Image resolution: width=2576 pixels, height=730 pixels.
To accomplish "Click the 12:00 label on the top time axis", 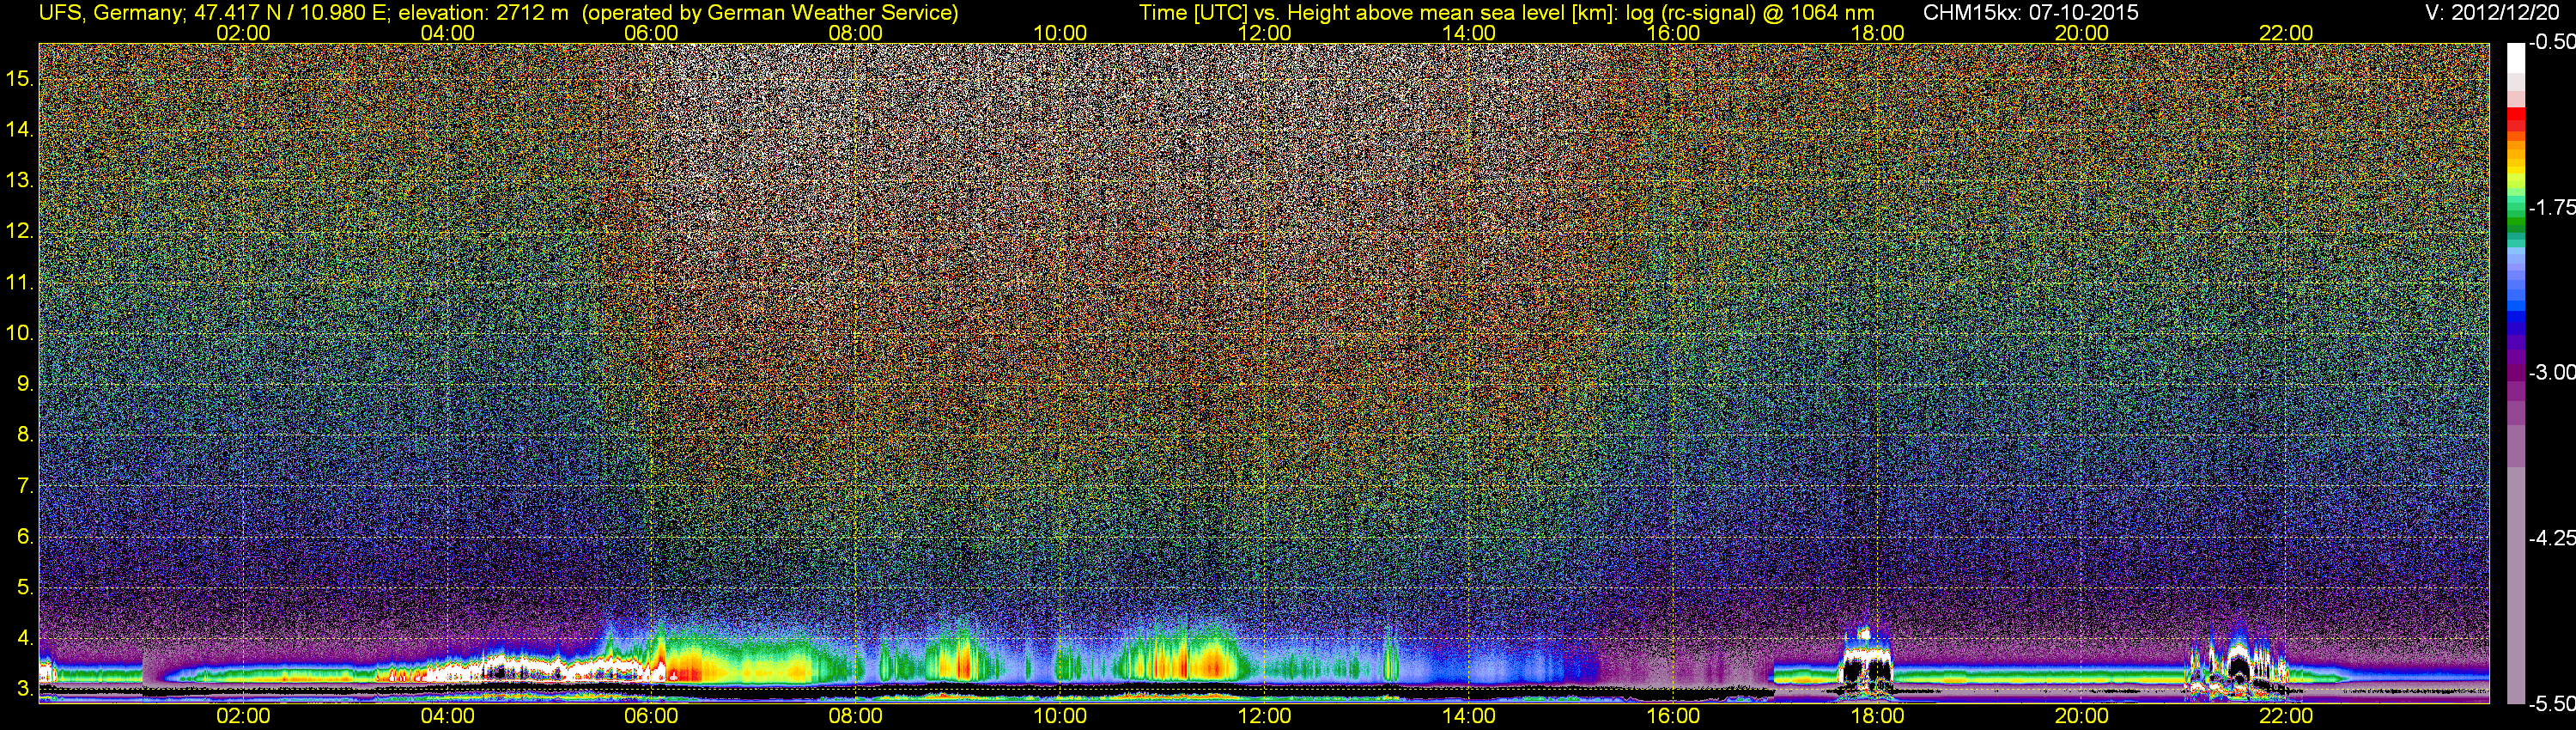I will [x=1264, y=33].
